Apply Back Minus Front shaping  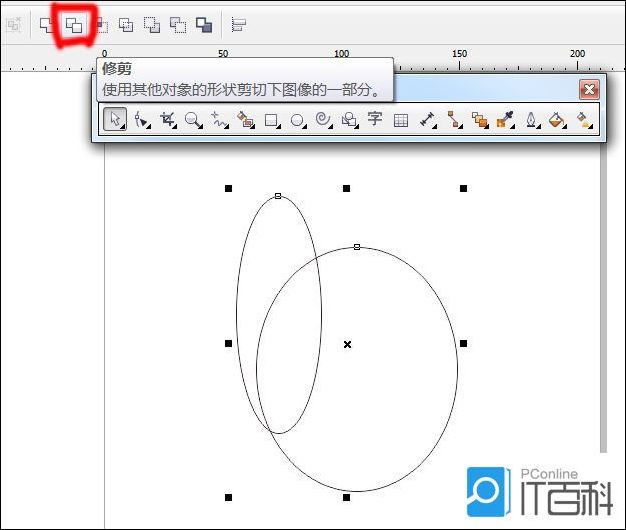click(178, 25)
